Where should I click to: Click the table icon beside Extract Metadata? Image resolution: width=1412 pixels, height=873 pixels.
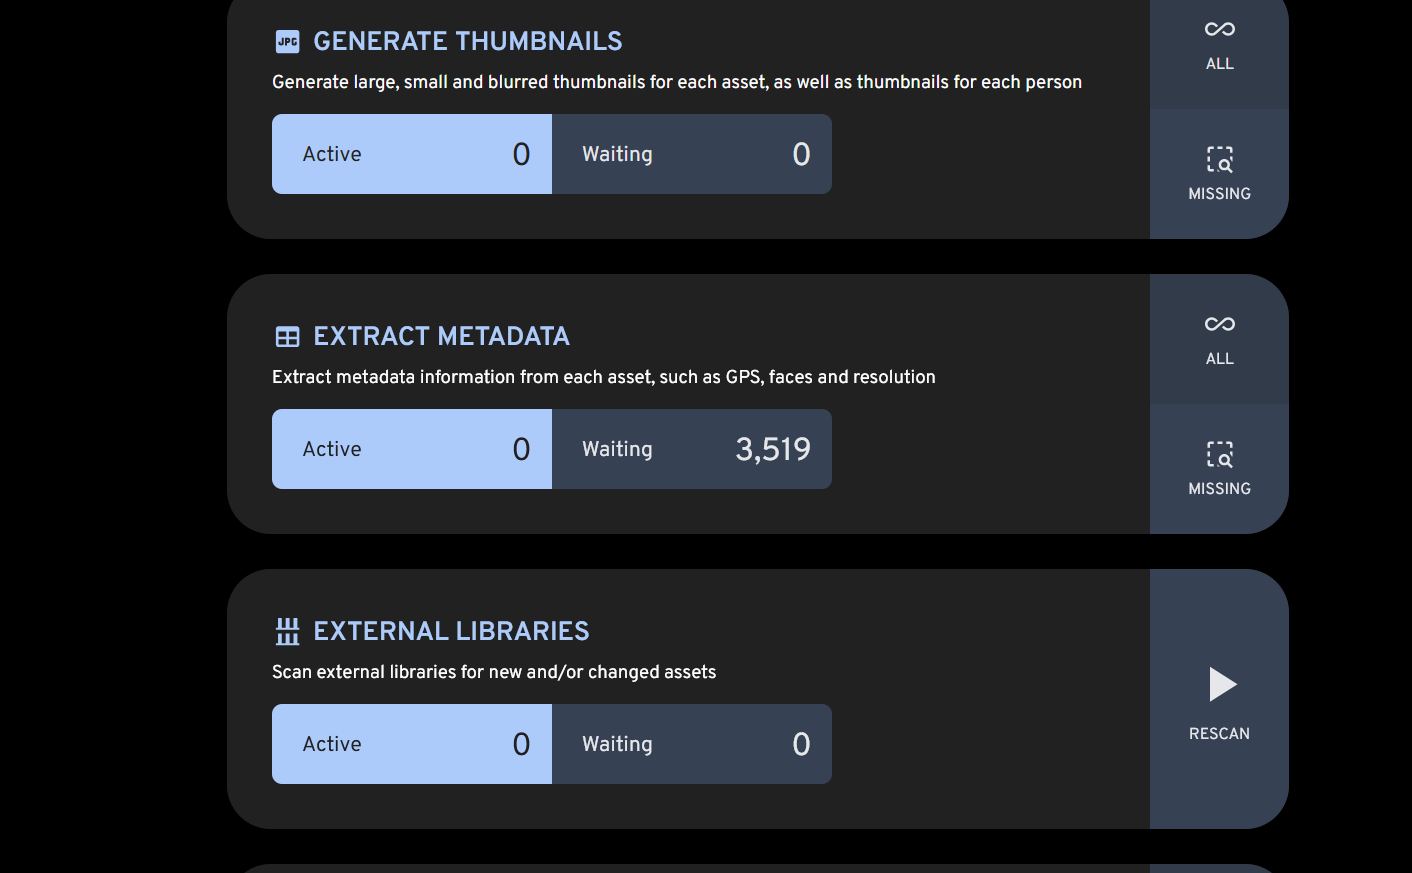(287, 337)
